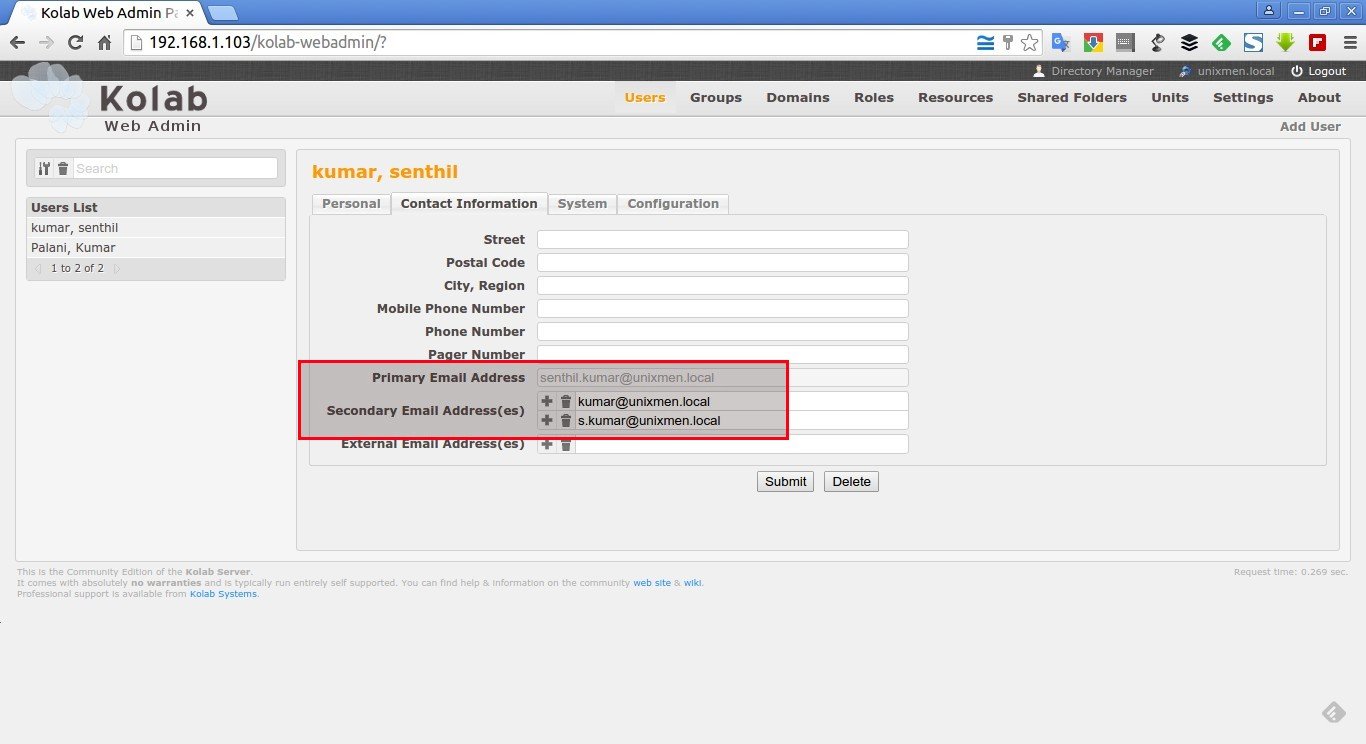1366x744 pixels.
Task: Click the kumar@unixmen.local secondary email field
Action: (741, 401)
